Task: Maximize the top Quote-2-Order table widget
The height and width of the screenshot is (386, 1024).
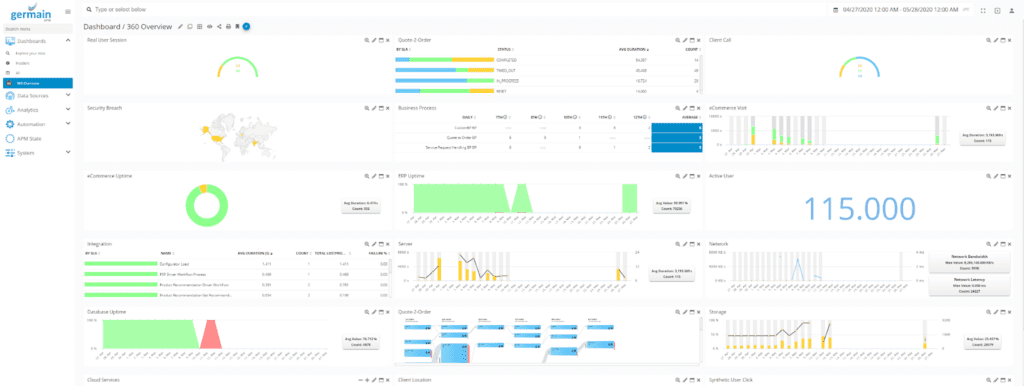Action: [692, 40]
